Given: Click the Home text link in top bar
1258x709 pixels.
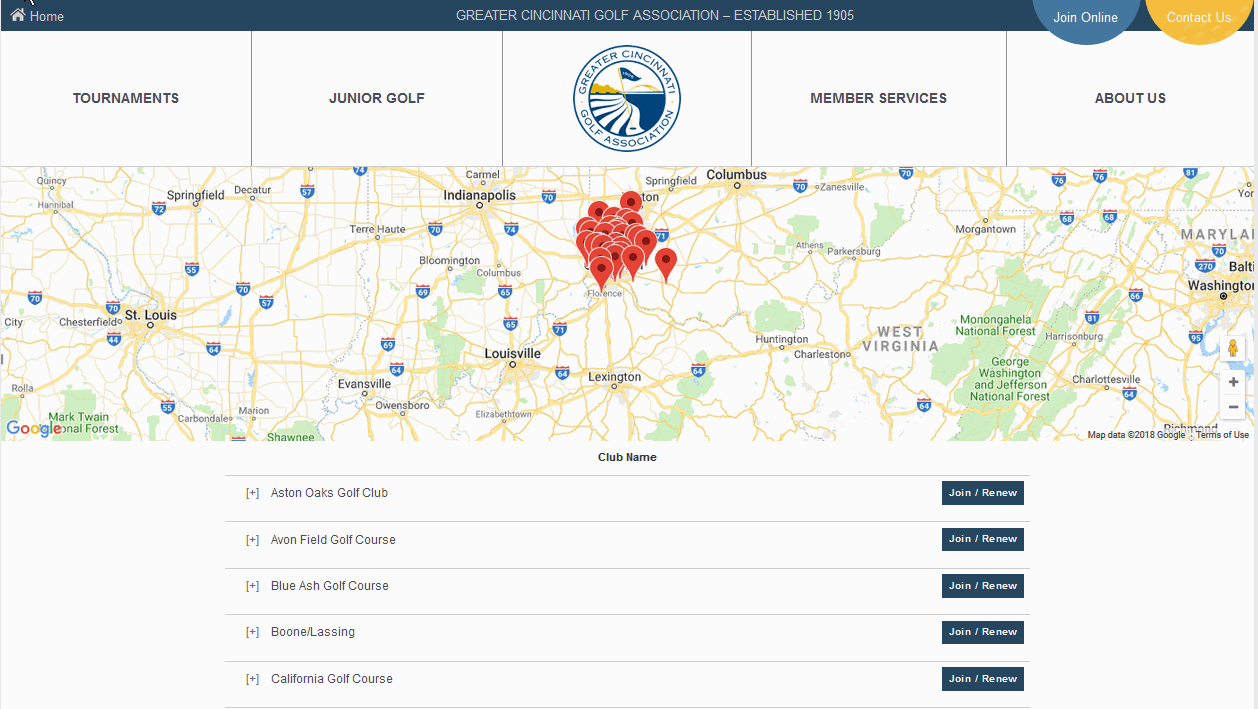Looking at the screenshot, I should (47, 17).
